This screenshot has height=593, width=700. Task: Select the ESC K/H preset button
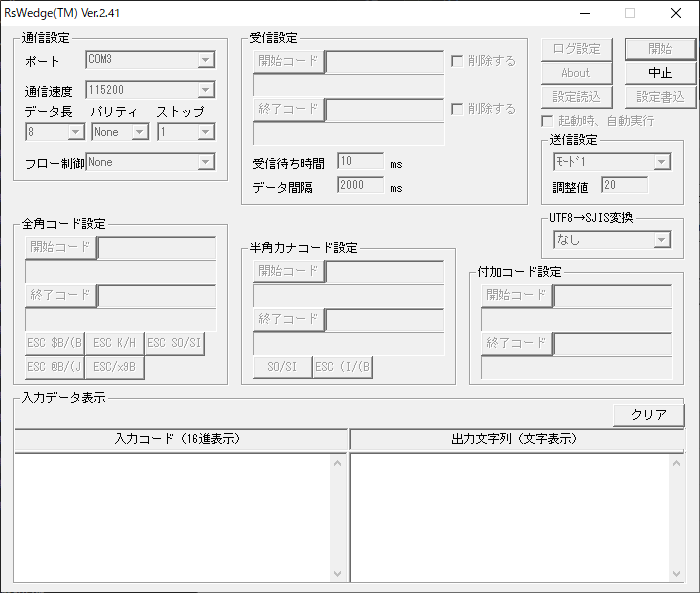click(115, 343)
